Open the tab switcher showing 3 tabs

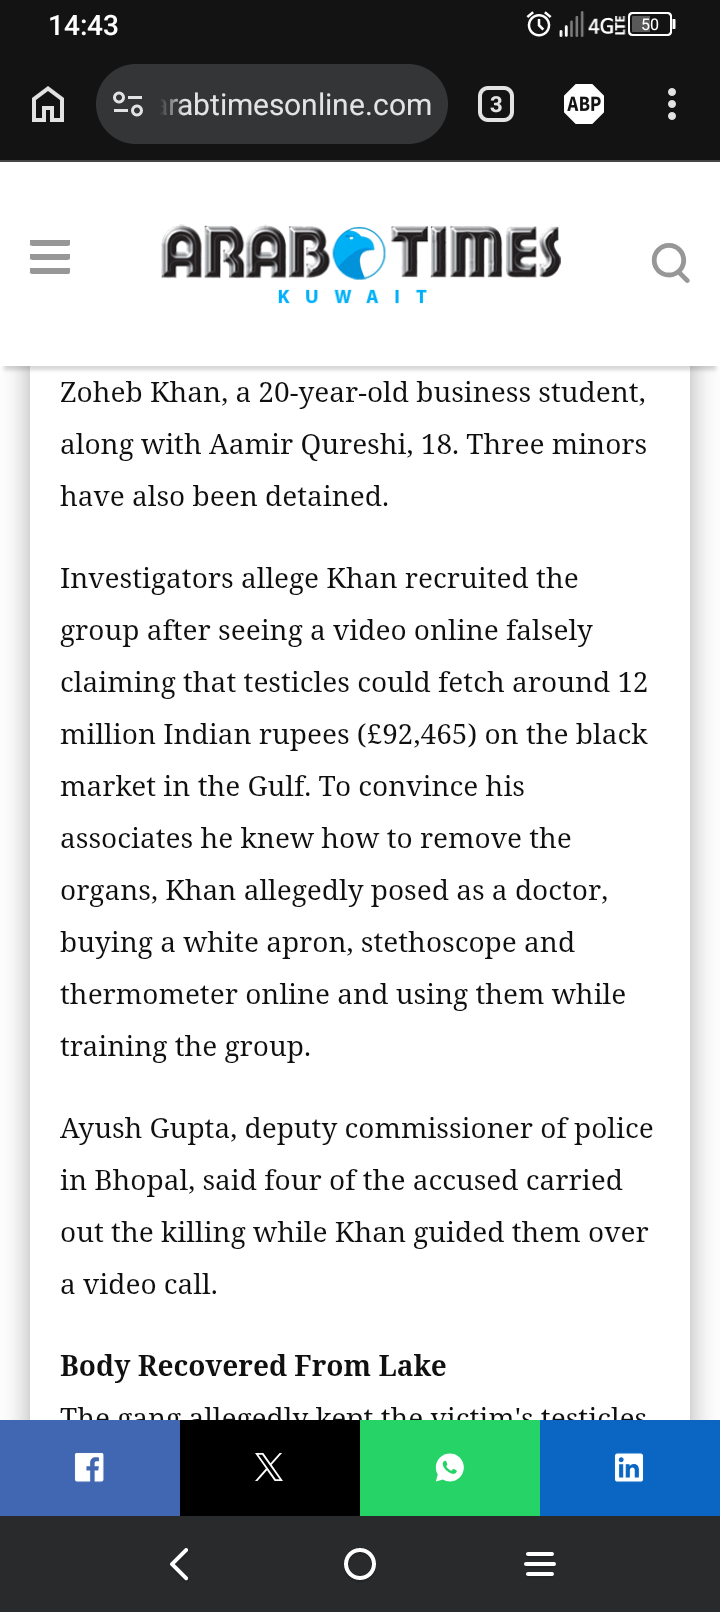(x=496, y=104)
